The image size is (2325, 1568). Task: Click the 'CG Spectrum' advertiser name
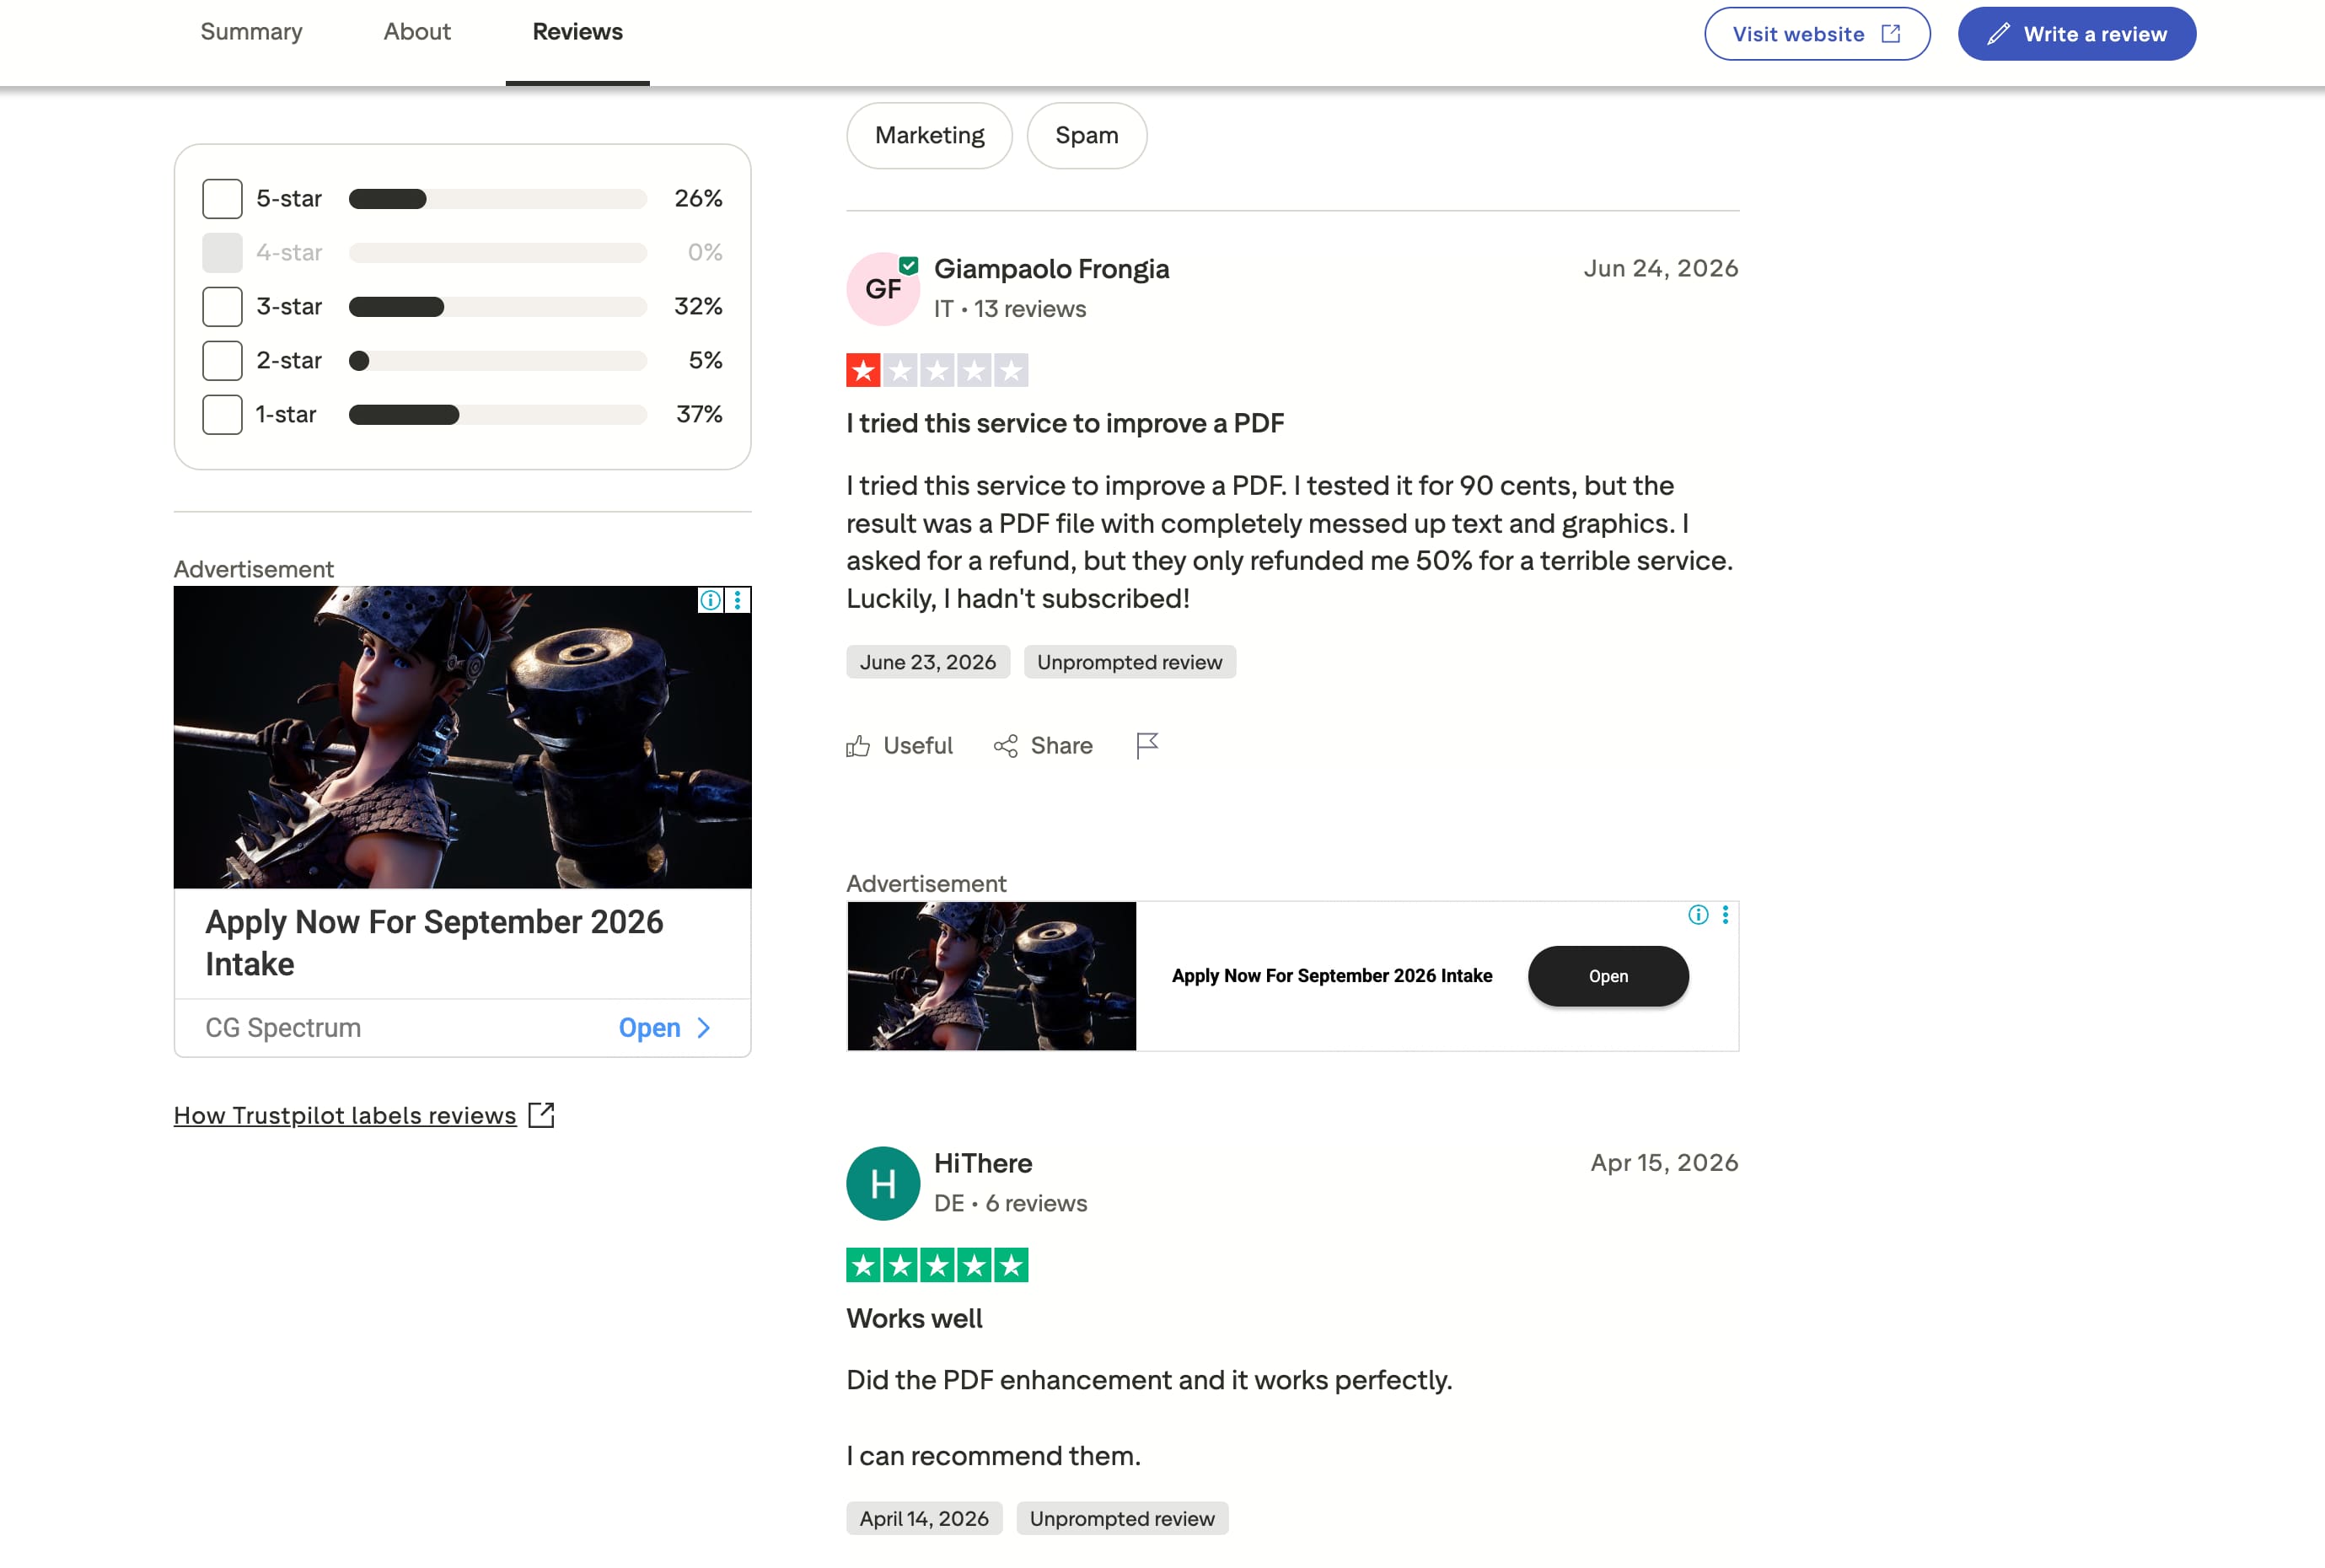point(283,1028)
